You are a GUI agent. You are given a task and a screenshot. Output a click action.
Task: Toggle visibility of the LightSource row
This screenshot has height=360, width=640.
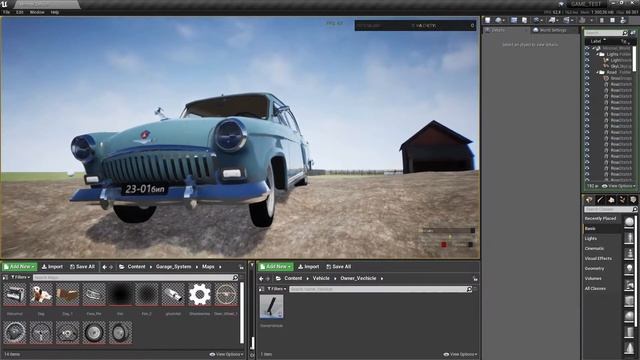point(587,60)
